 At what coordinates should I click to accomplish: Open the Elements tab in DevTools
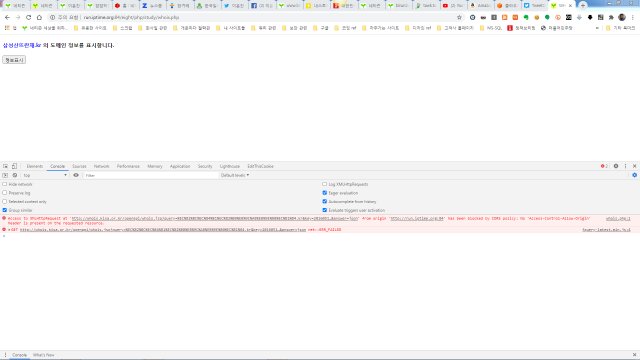(35, 166)
